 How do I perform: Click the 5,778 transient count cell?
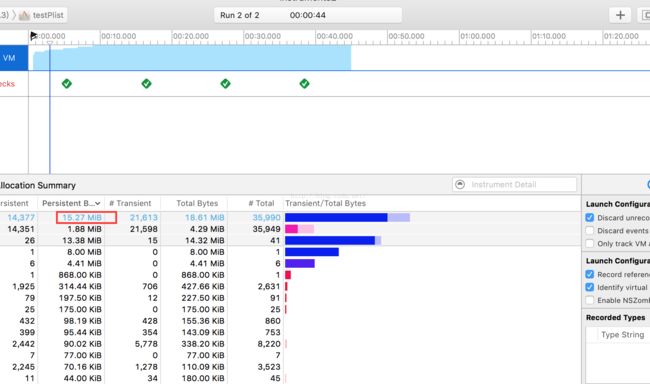pyautogui.click(x=146, y=344)
